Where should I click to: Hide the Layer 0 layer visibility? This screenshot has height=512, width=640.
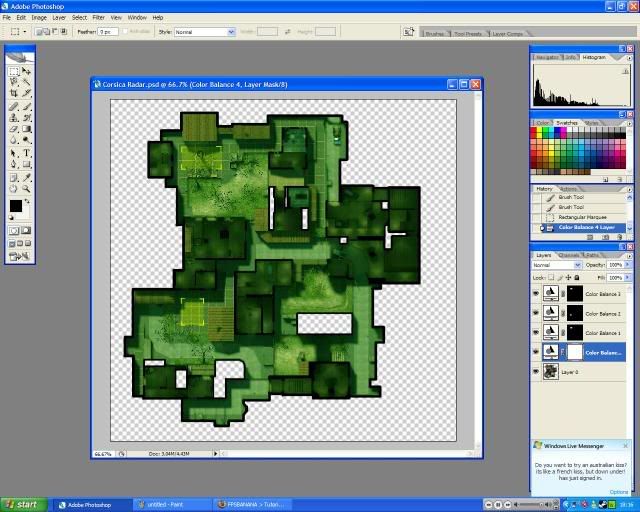point(536,371)
